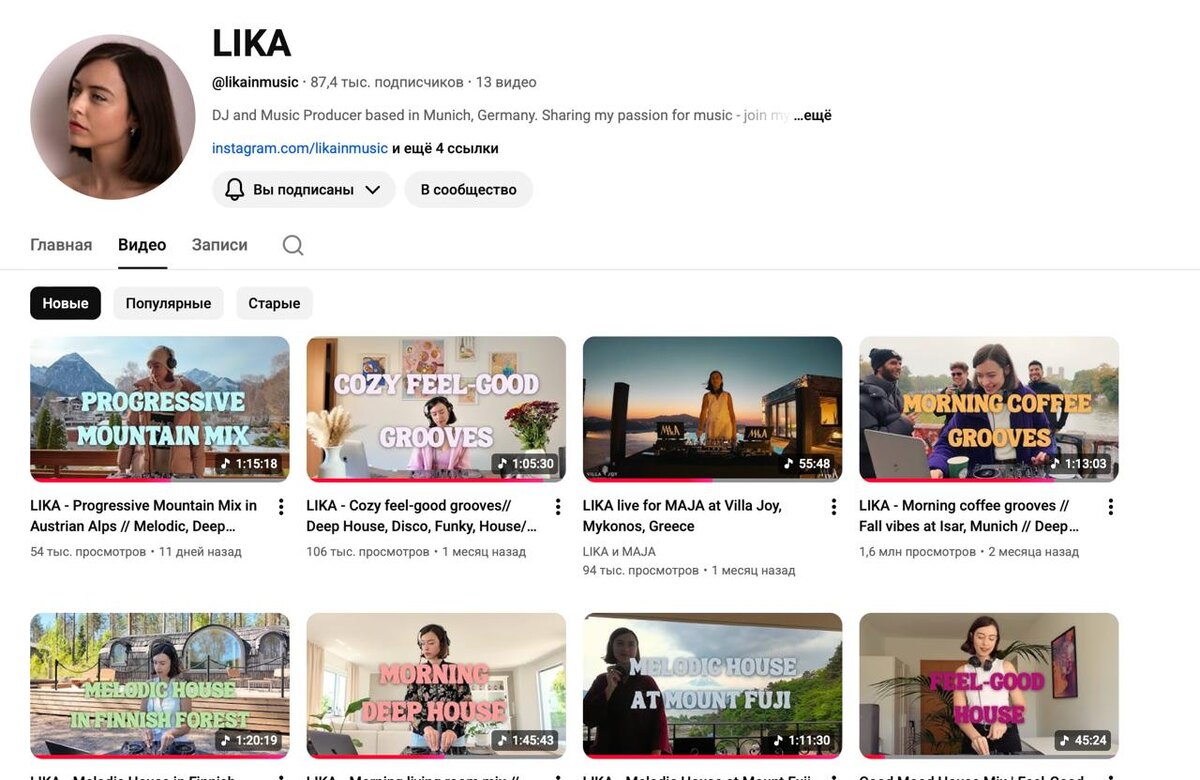Open Melodic House at Mount Fuji thumbnail
Screen dimensions: 1200x780
pyautogui.click(x=712, y=686)
